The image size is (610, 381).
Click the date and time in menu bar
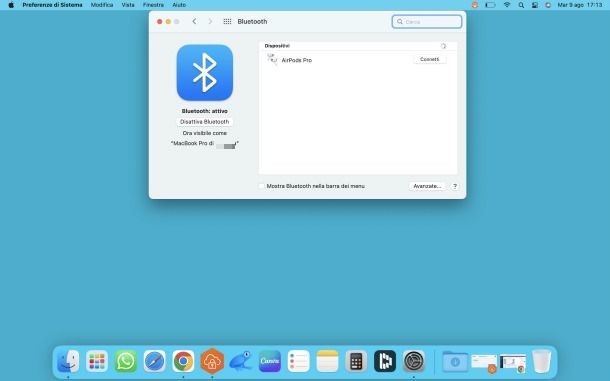[x=580, y=5]
